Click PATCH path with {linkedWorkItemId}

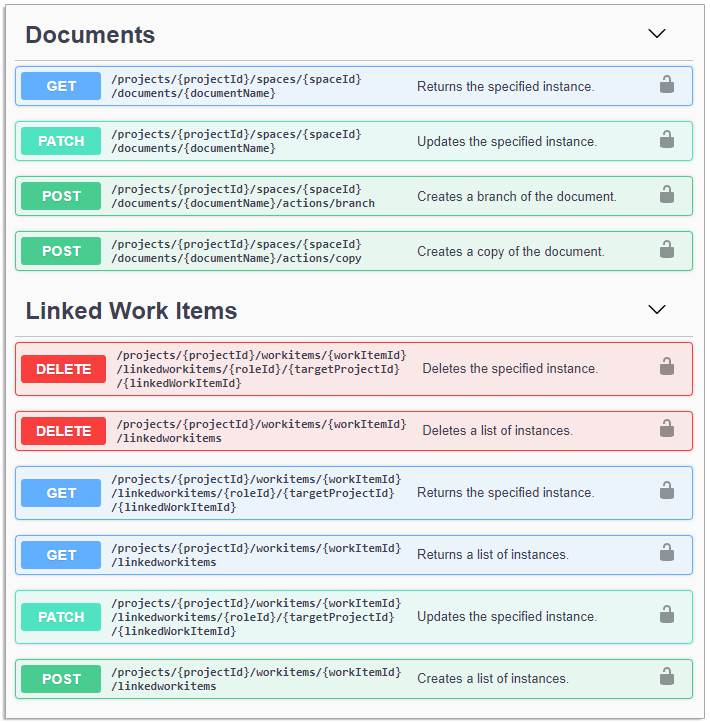click(x=256, y=617)
